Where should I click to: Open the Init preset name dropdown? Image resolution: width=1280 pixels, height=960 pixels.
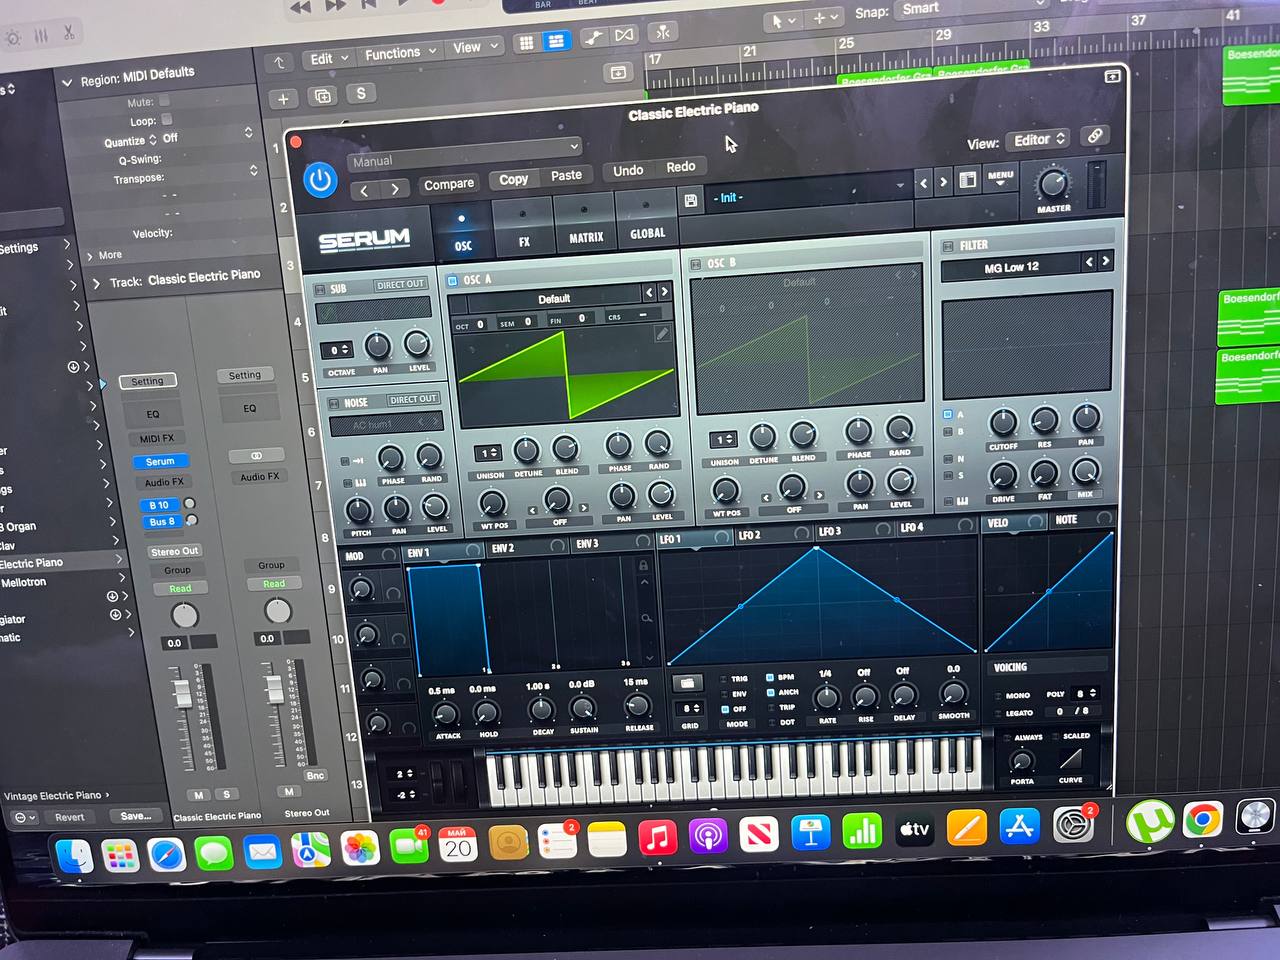click(x=808, y=193)
